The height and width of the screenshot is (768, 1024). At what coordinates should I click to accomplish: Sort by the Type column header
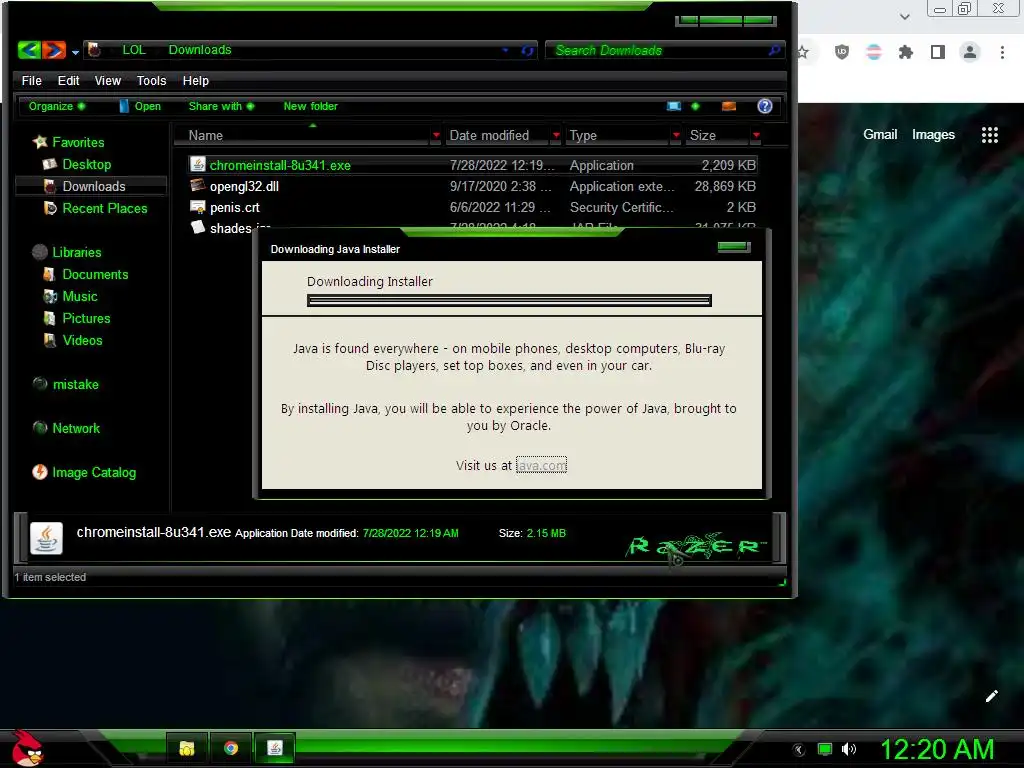click(583, 135)
